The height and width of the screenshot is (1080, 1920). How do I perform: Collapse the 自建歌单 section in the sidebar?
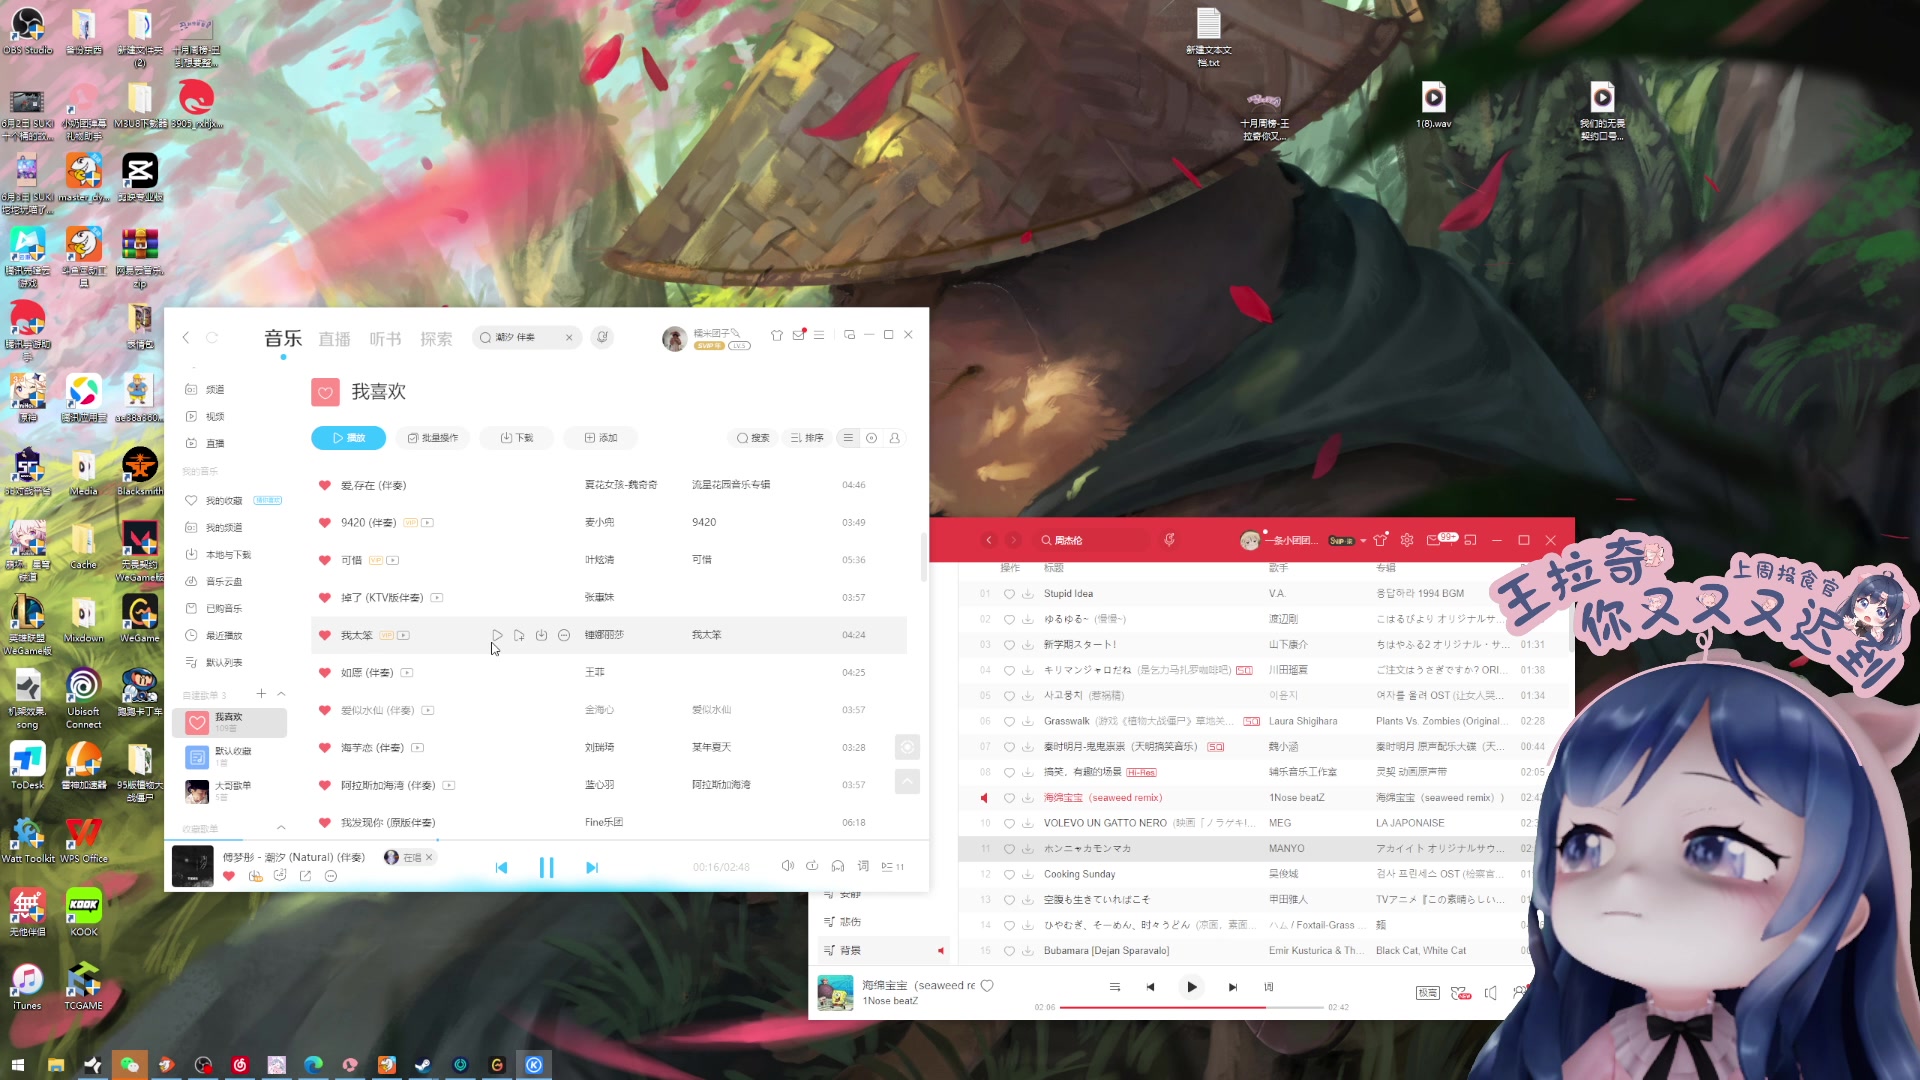281,693
